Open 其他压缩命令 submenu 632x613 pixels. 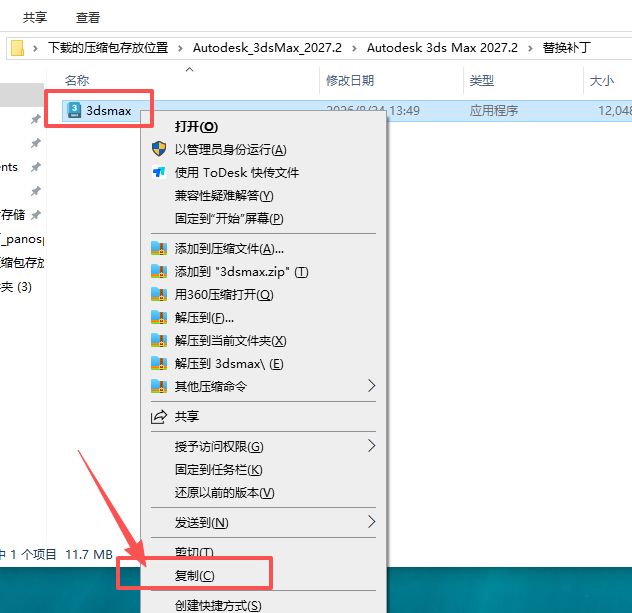[x=263, y=387]
